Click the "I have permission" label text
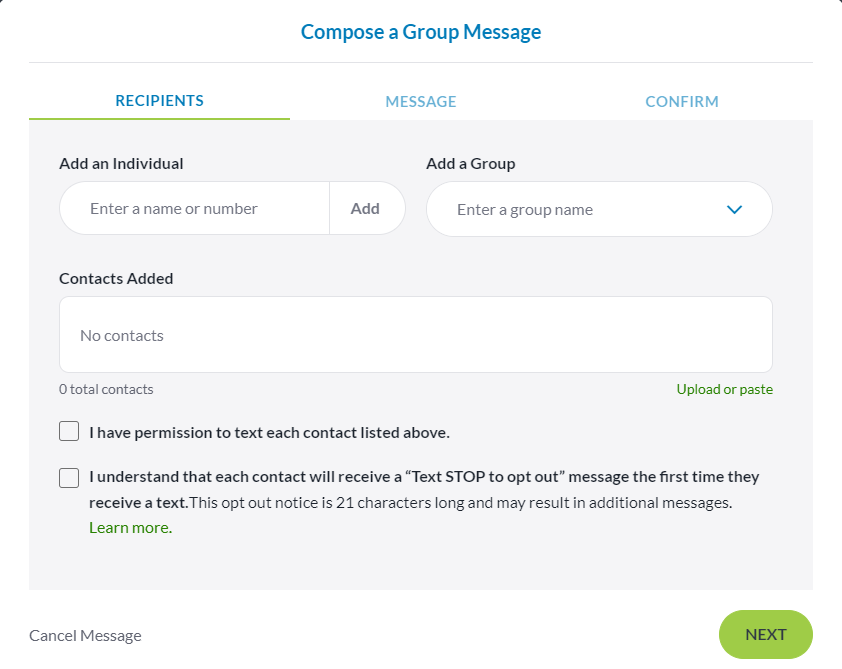This screenshot has width=842, height=669. [269, 433]
